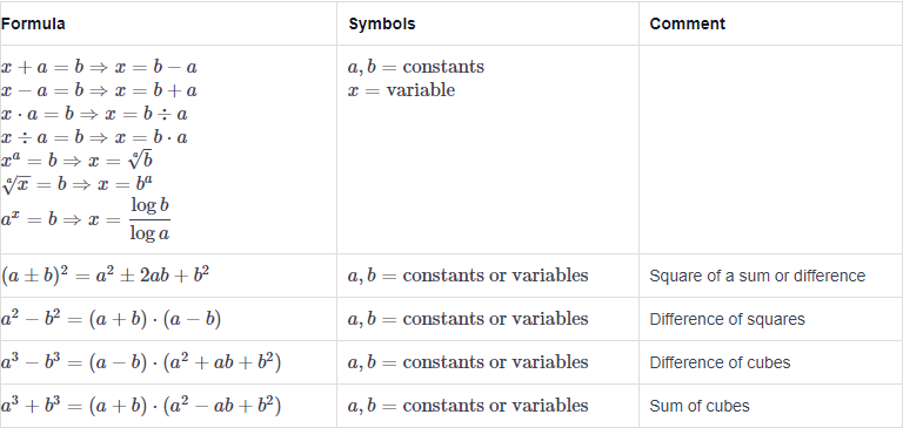Click the 'a, b = constants' symbols text
This screenshot has width=904, height=428.
pyautogui.click(x=416, y=67)
